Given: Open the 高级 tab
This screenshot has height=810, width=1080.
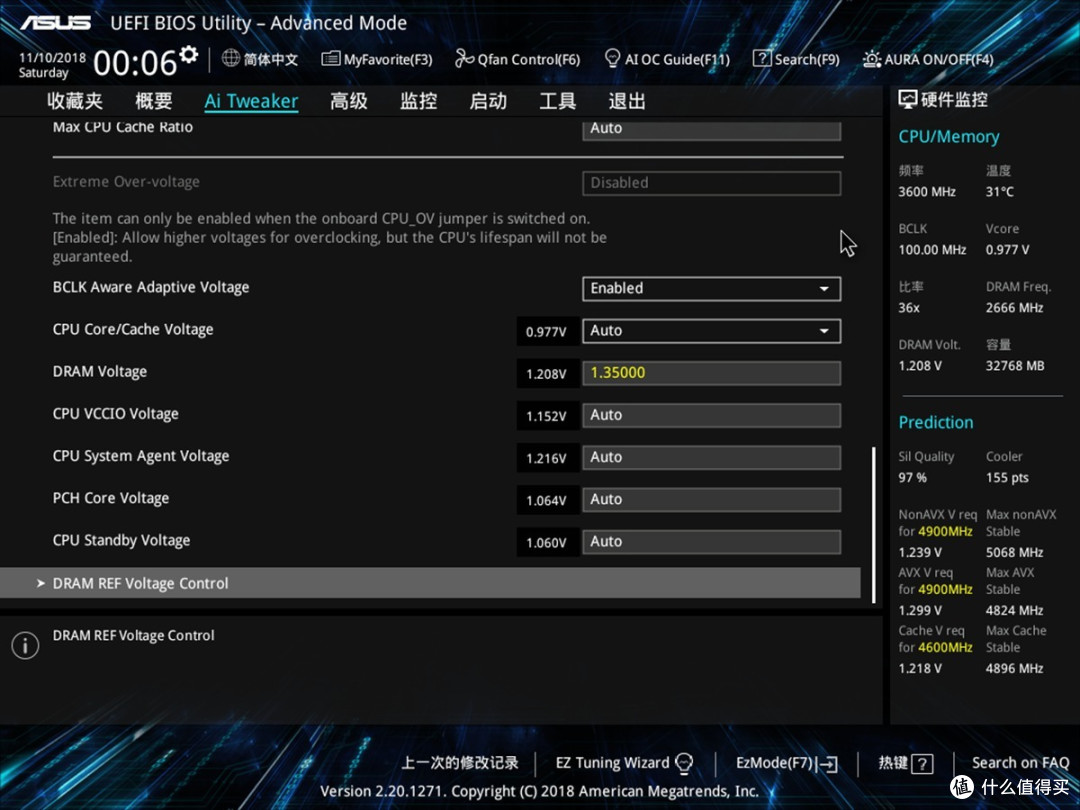Looking at the screenshot, I should 349,101.
